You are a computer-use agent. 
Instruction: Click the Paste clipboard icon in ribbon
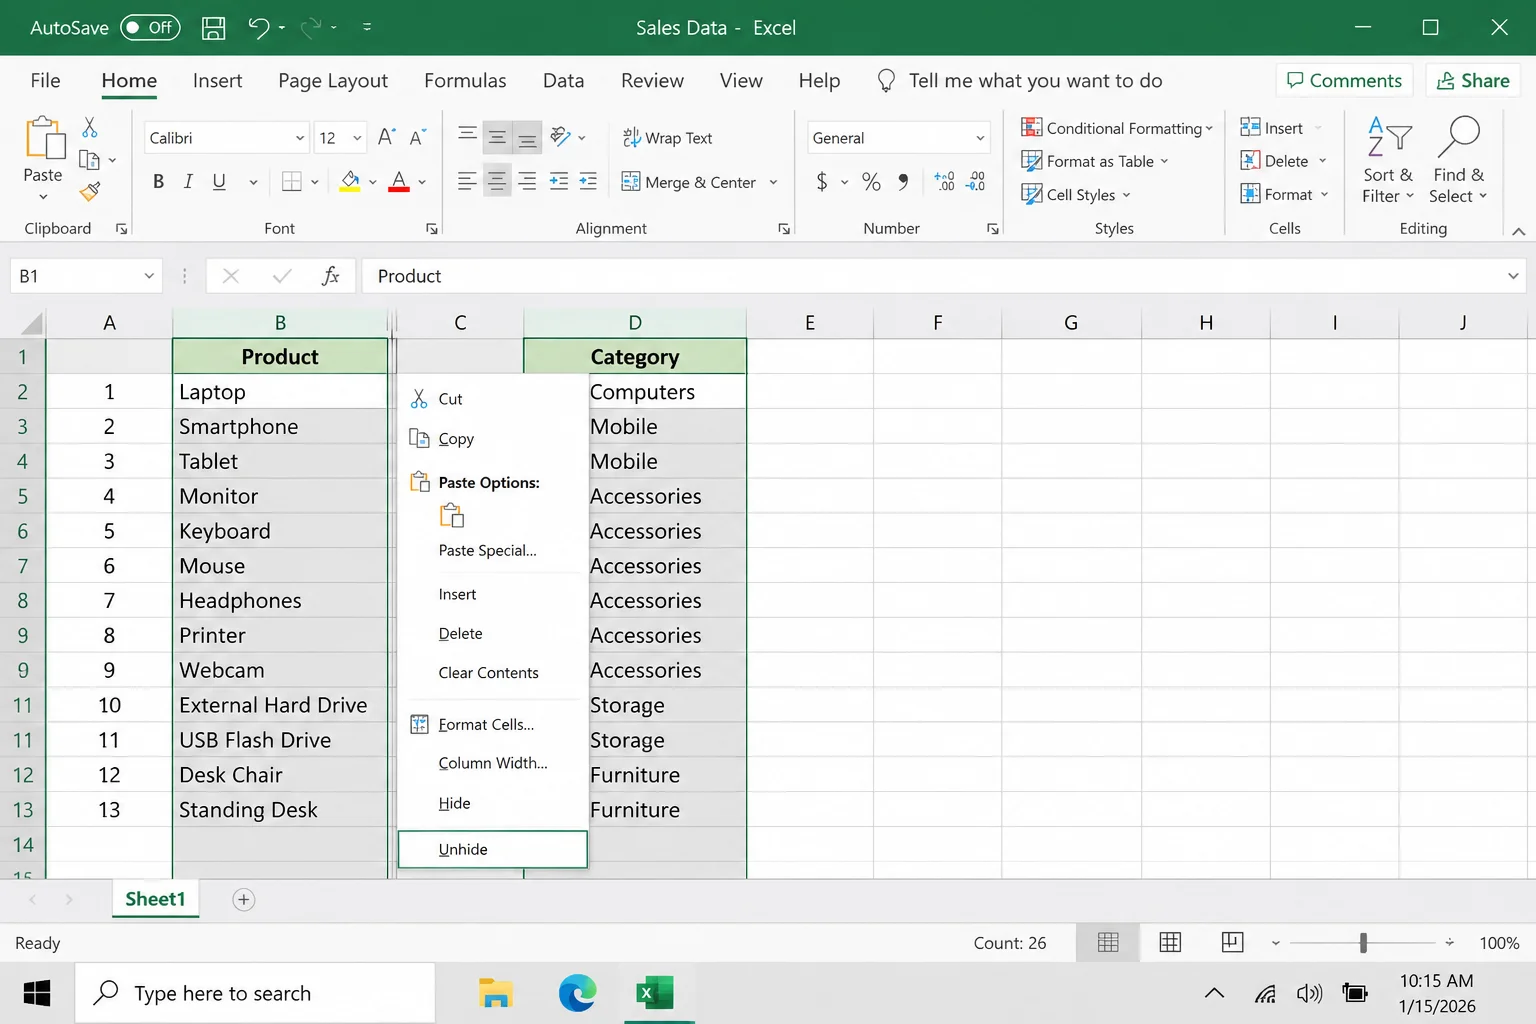[44, 138]
